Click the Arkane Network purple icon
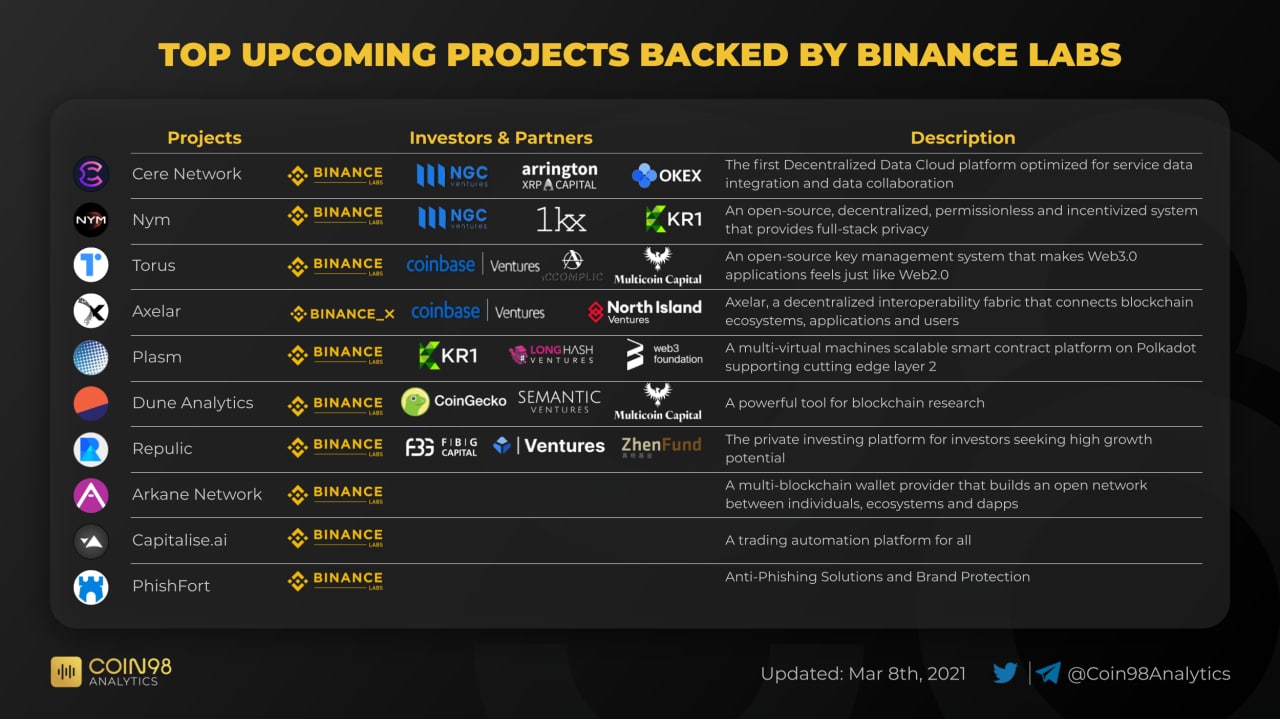 tap(91, 495)
